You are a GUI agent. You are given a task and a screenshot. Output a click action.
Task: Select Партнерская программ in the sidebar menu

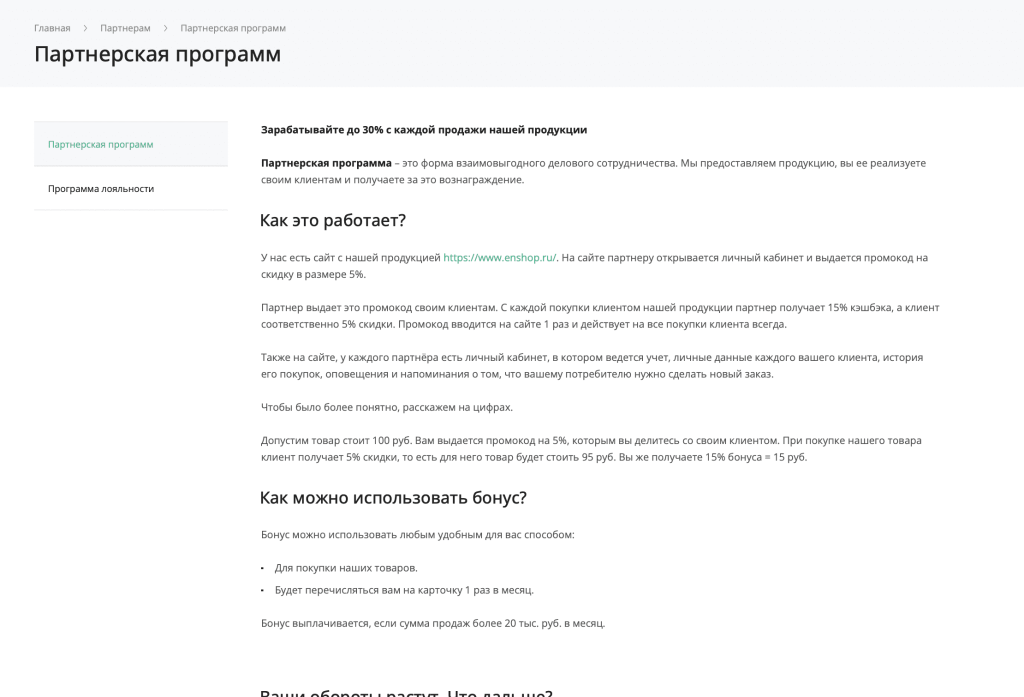pos(101,144)
